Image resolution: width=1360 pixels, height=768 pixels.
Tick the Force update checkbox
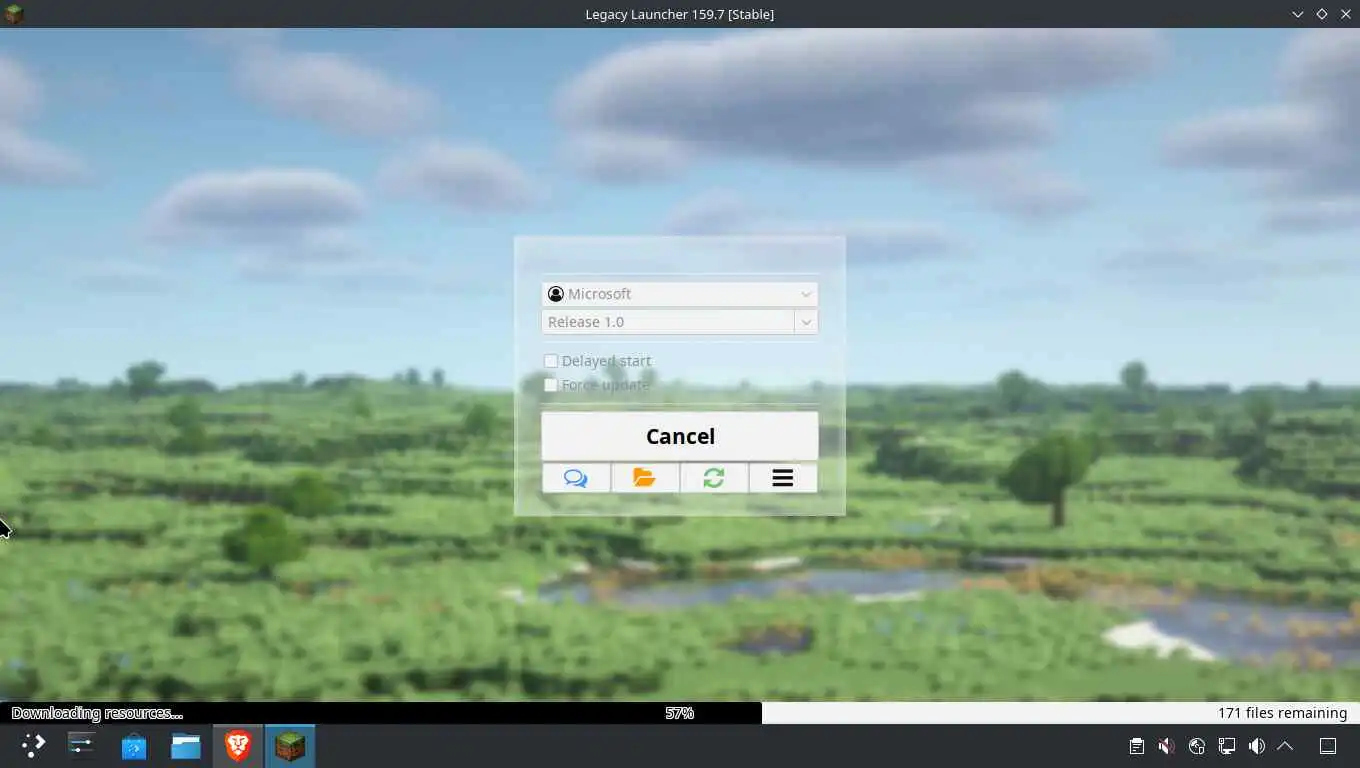[x=550, y=385]
